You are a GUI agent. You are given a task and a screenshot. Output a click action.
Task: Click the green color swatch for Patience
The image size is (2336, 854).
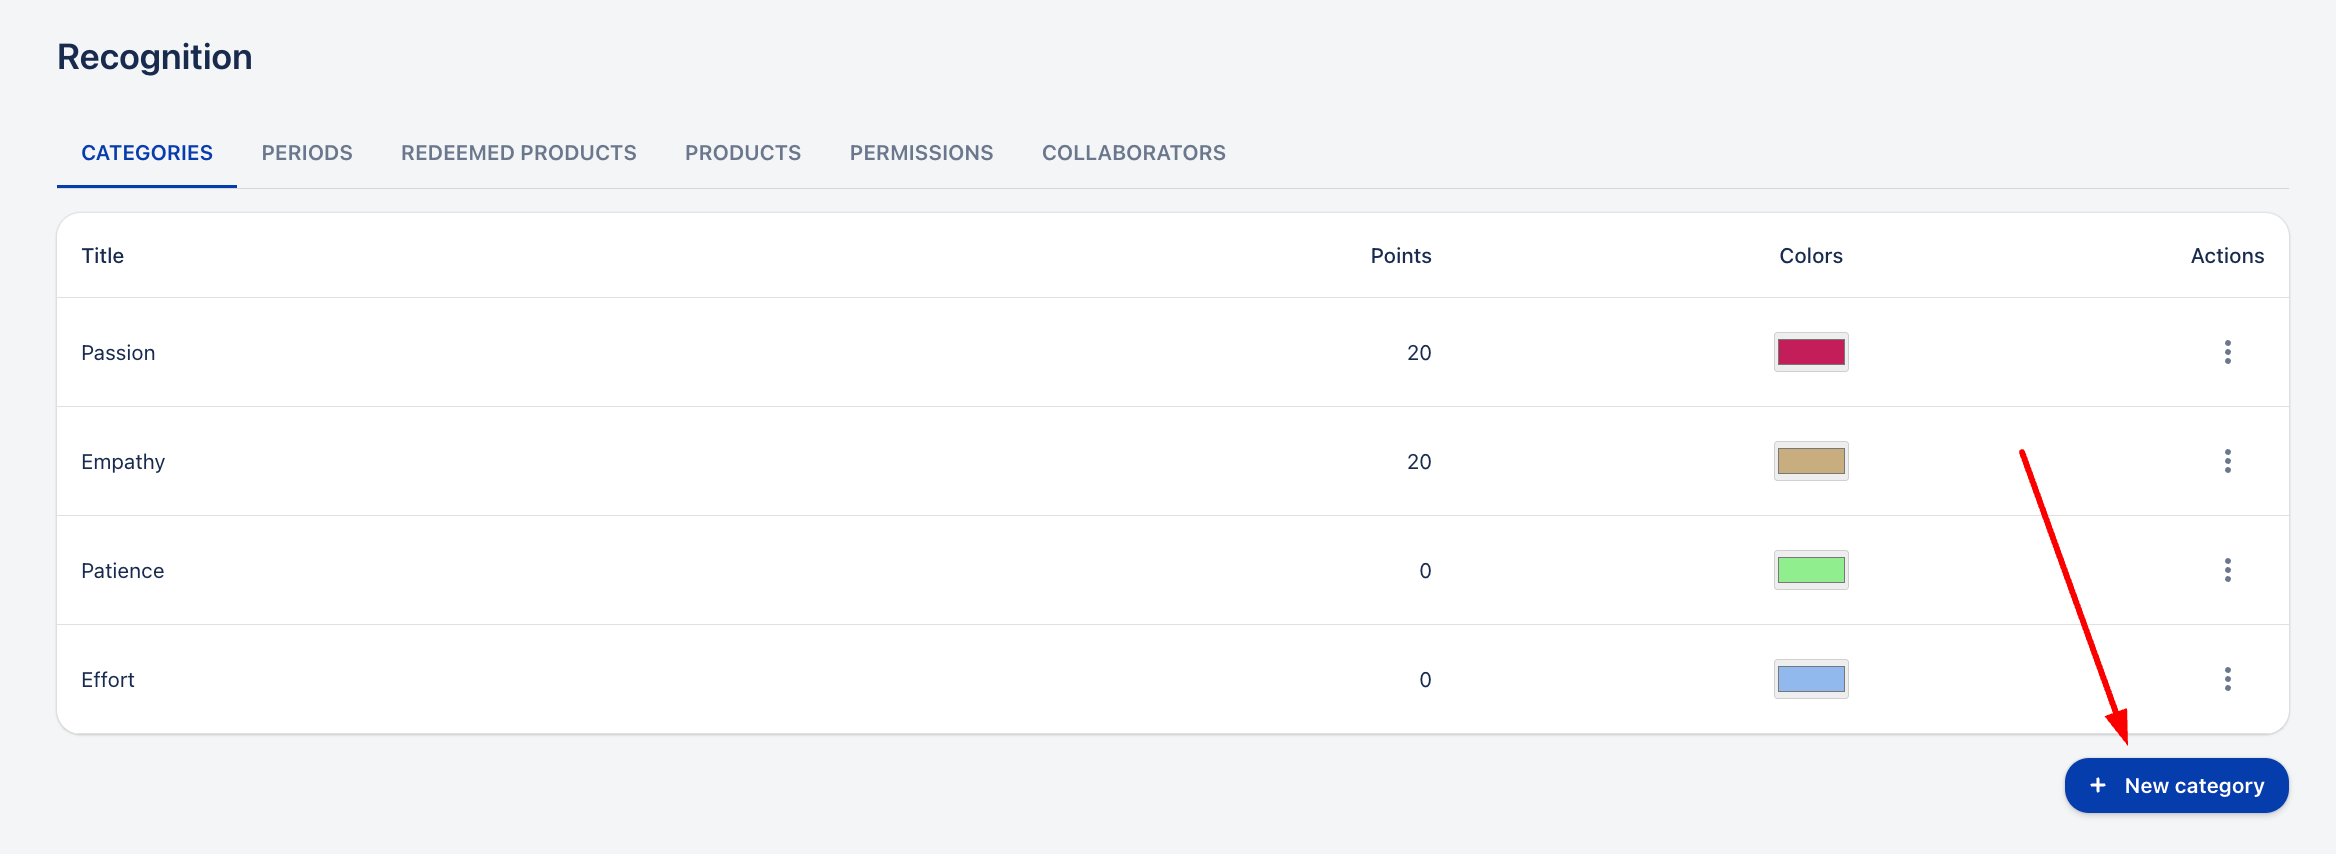click(x=1810, y=570)
